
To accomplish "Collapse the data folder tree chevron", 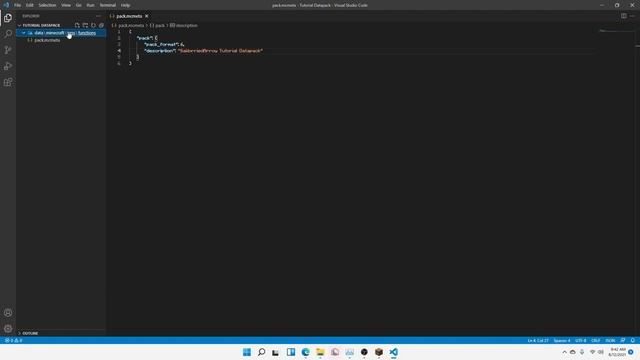I will click(x=24, y=33).
